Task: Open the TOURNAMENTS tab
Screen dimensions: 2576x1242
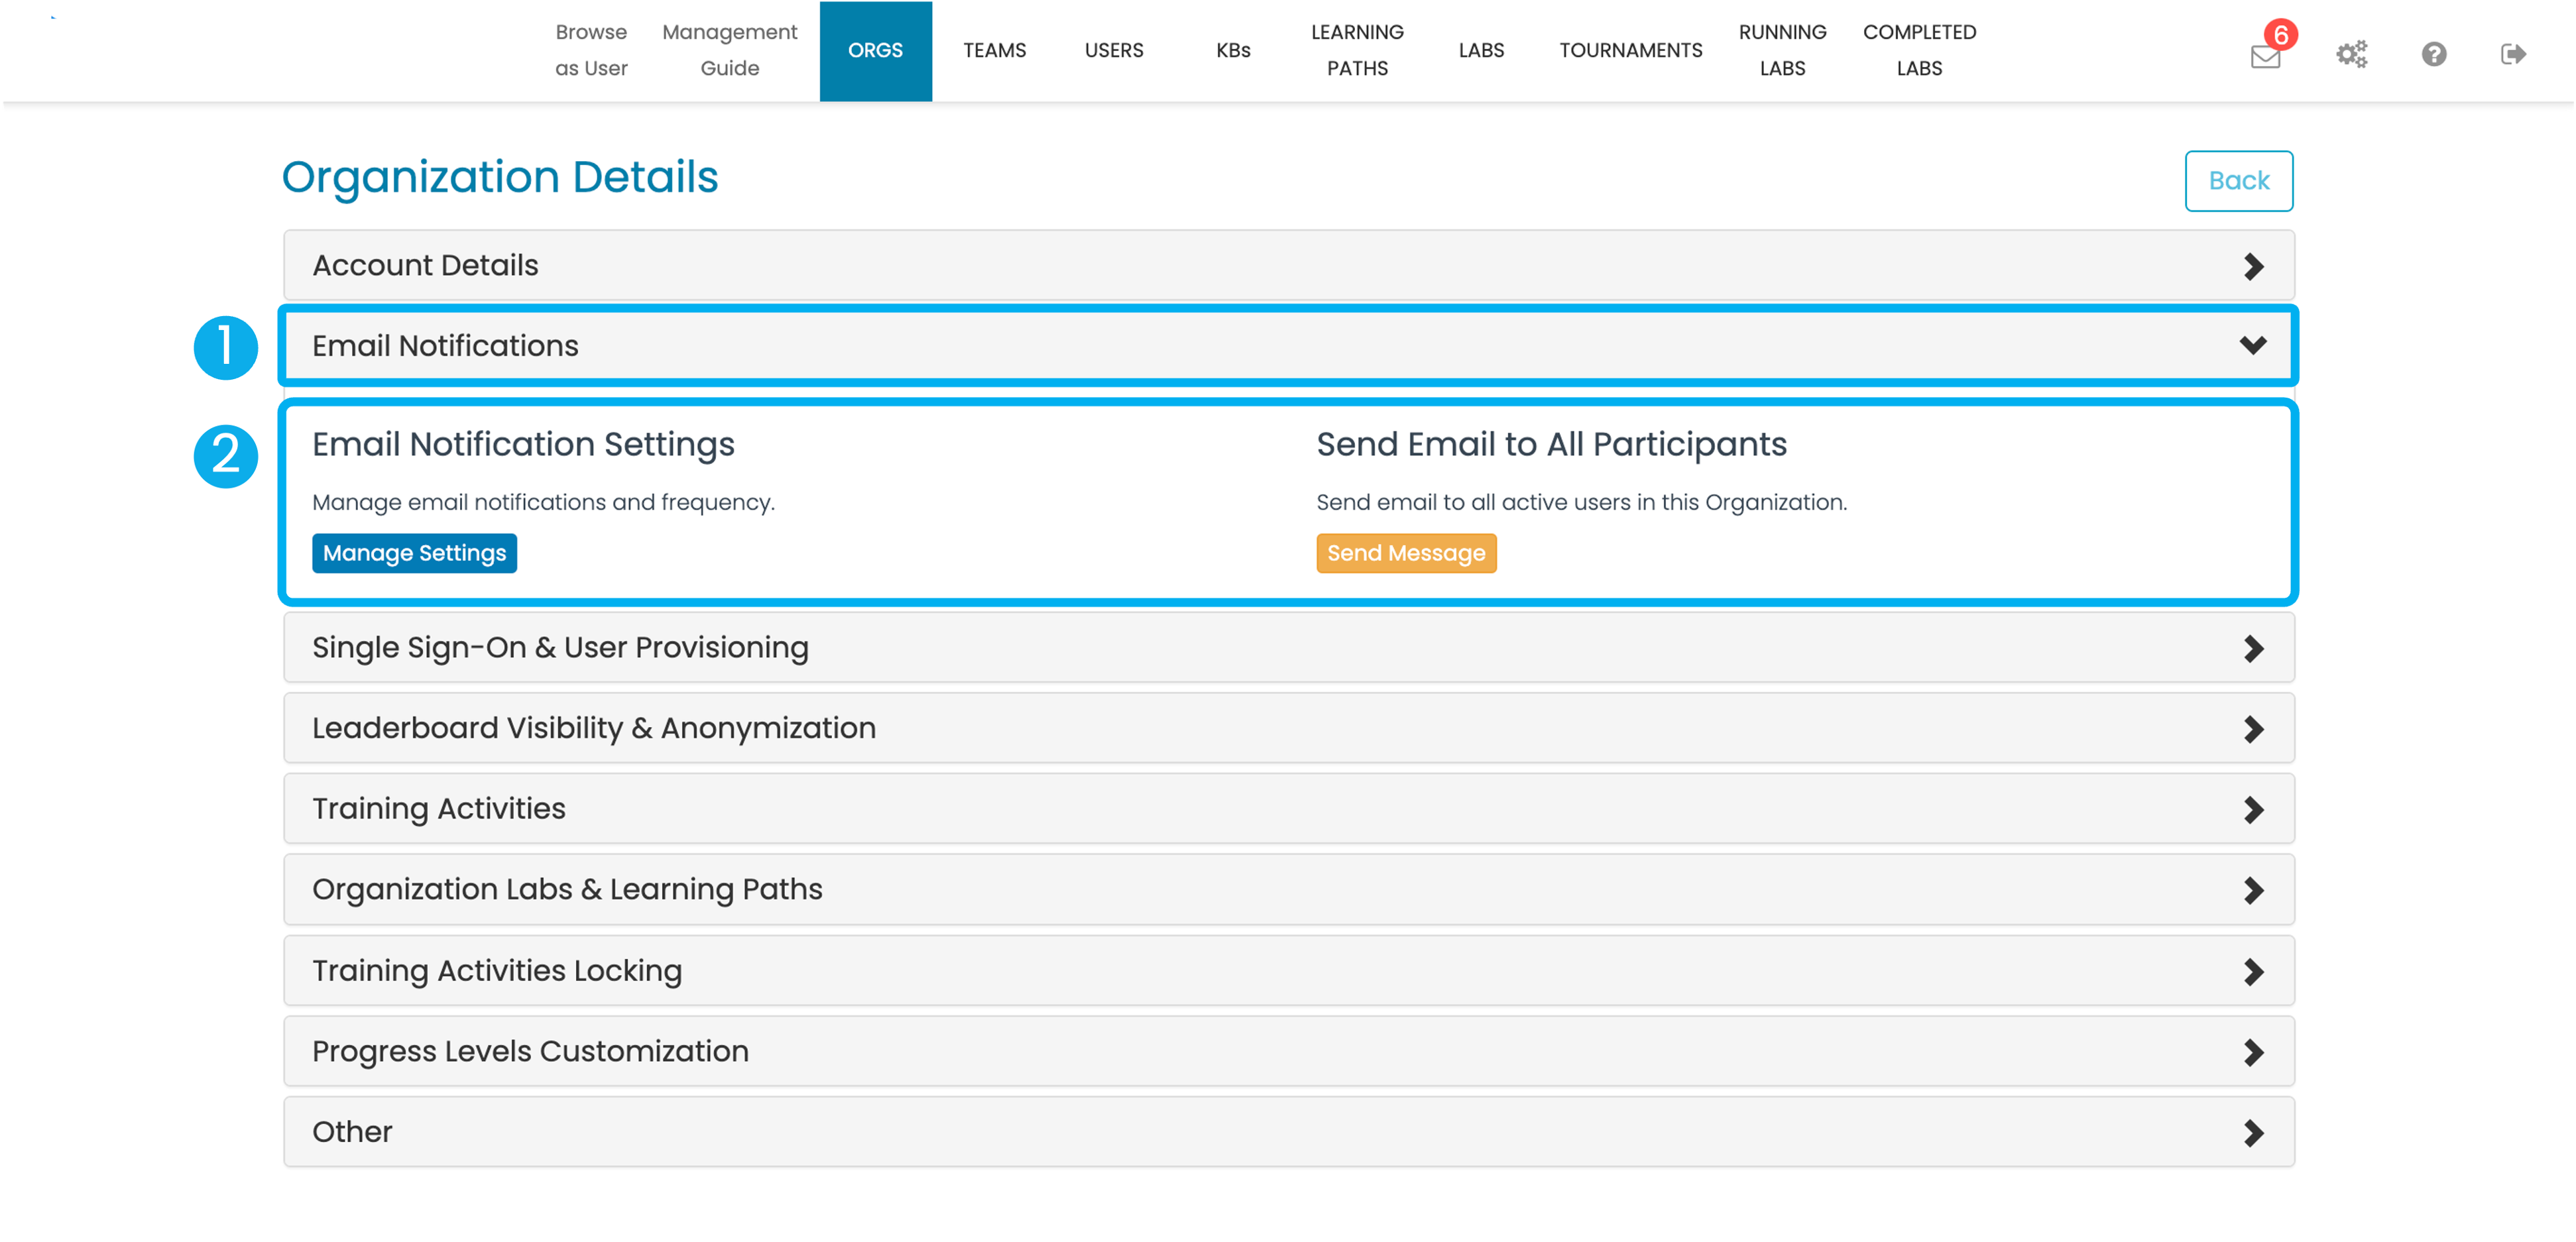Action: click(1630, 51)
